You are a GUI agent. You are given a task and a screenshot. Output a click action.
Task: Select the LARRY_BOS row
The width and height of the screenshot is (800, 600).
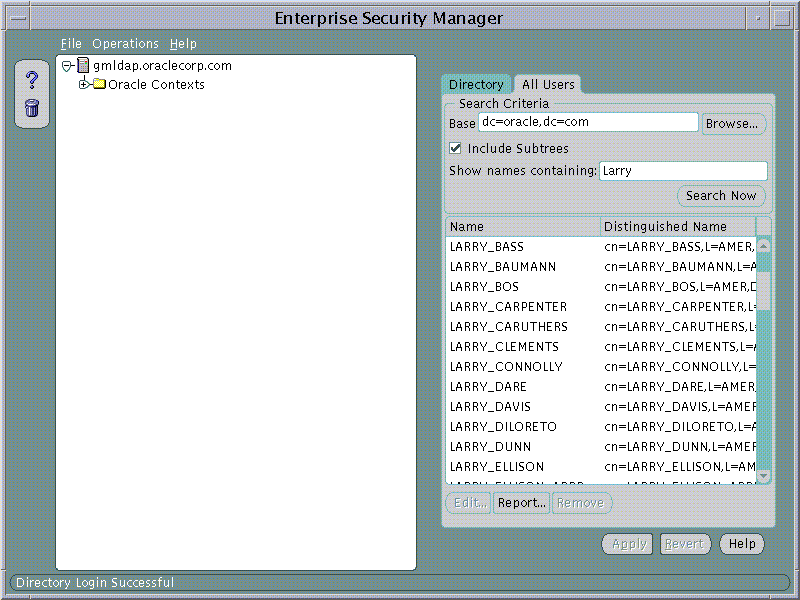pyautogui.click(x=601, y=287)
